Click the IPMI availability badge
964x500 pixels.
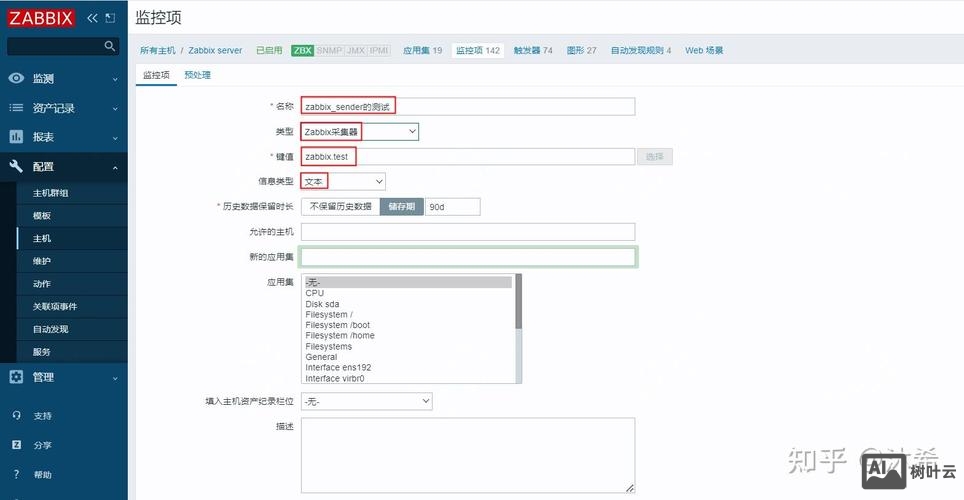[x=379, y=50]
